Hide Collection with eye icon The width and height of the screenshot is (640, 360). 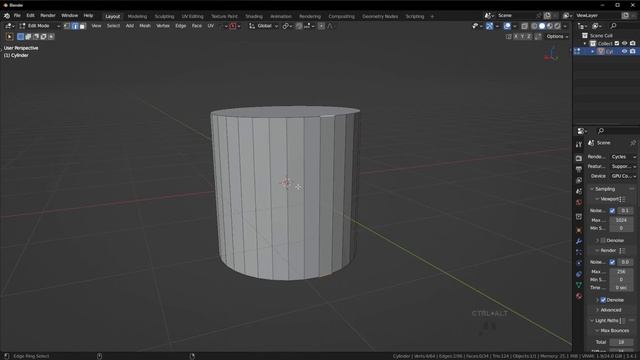(624, 43)
